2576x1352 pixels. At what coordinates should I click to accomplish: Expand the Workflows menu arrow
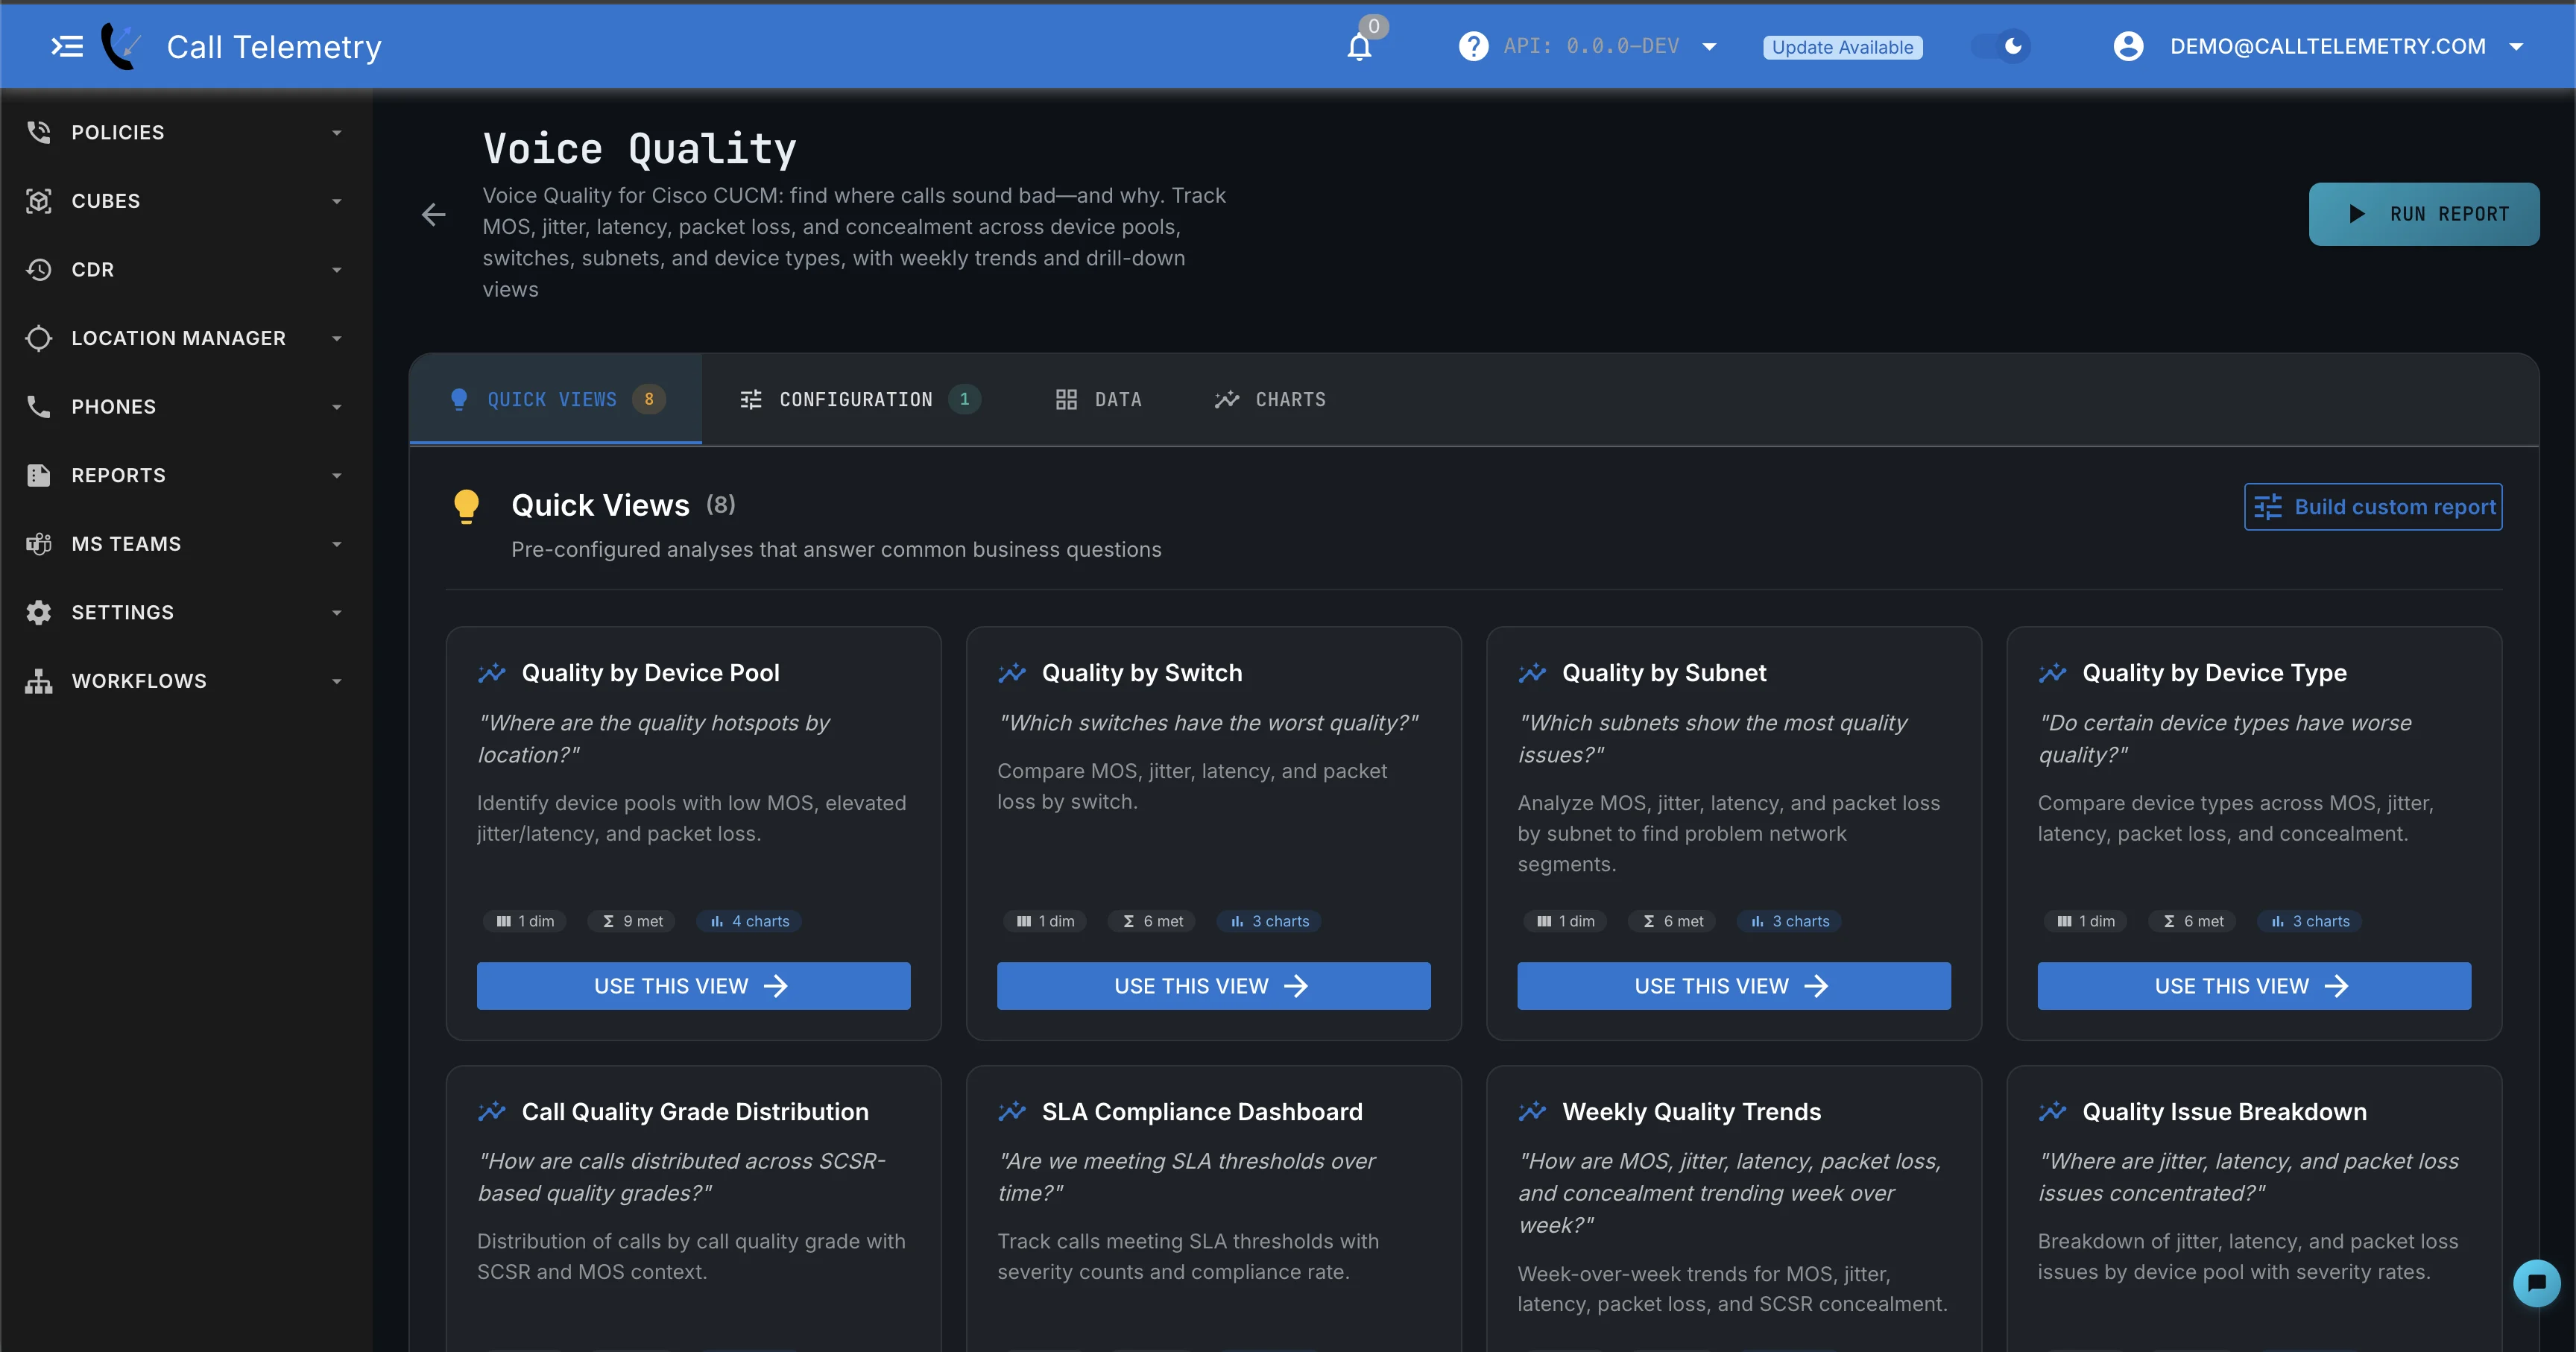[337, 681]
